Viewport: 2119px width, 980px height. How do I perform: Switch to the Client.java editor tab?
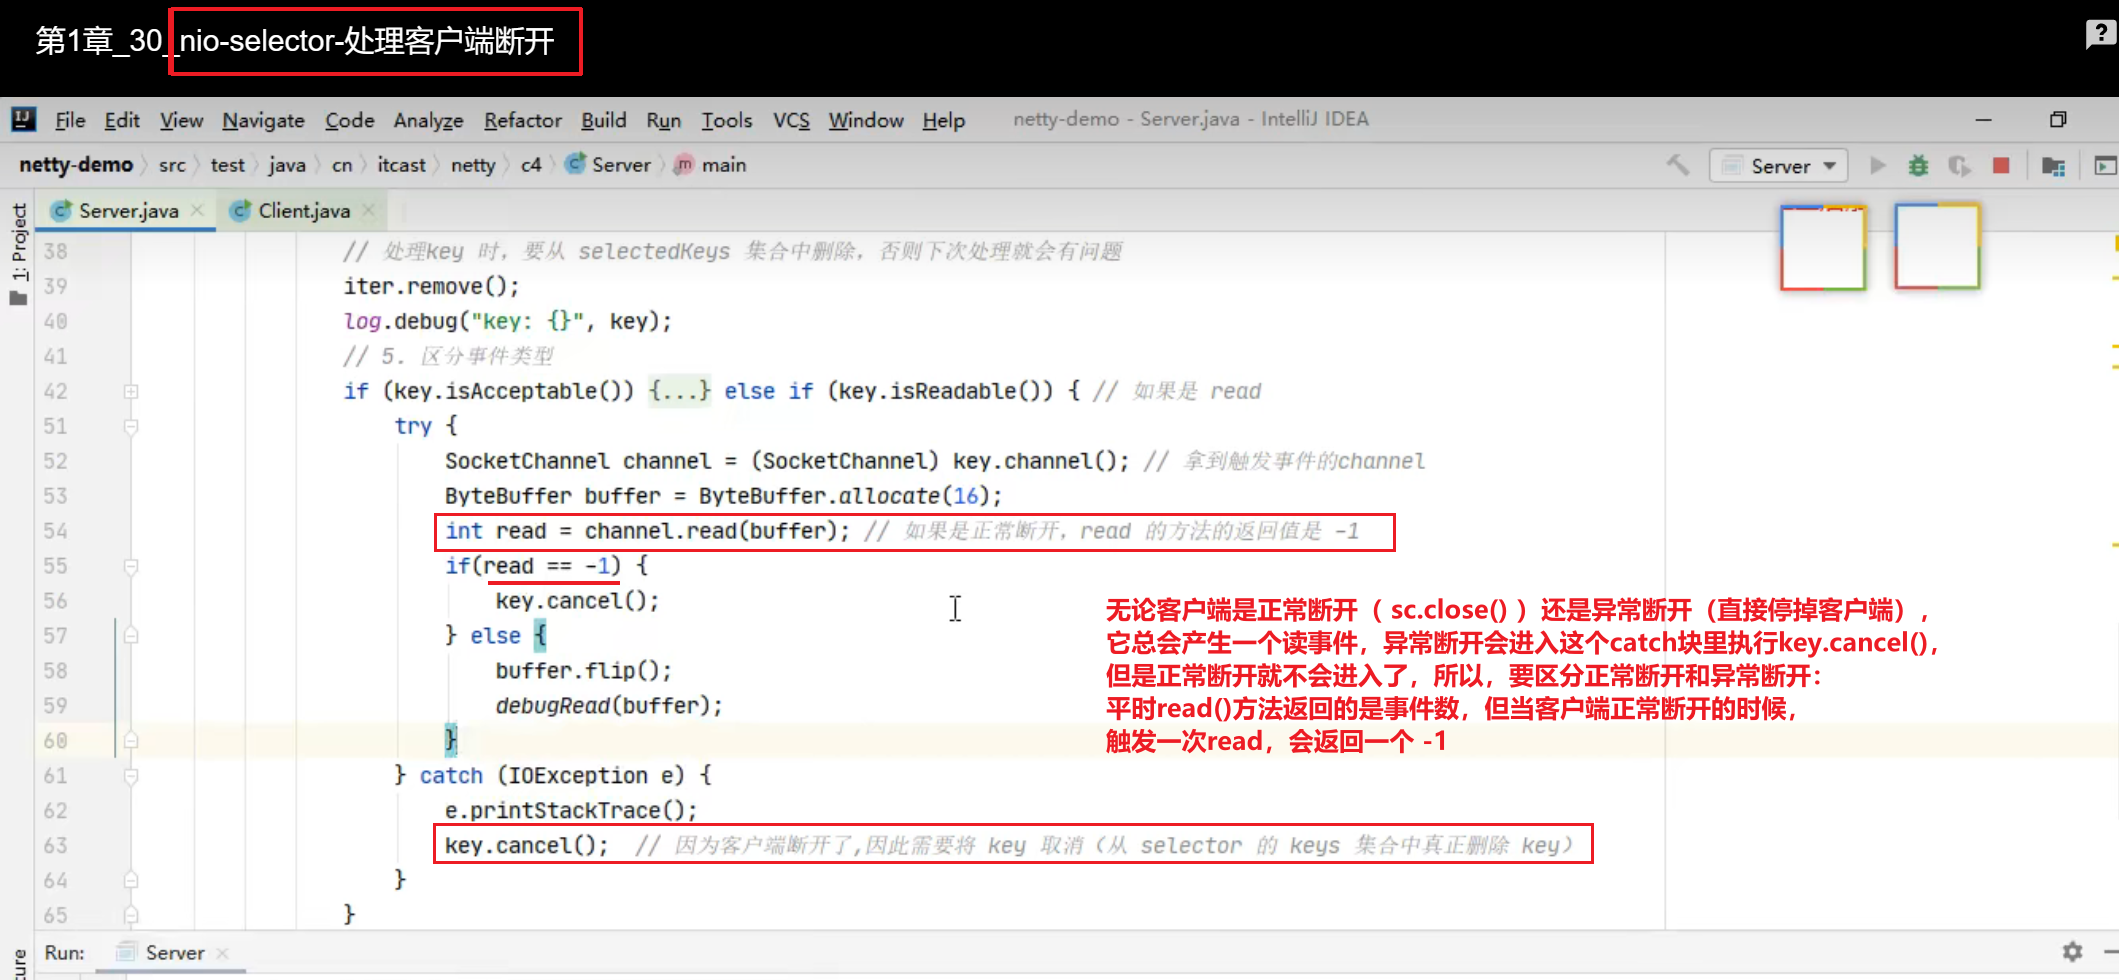(x=303, y=211)
